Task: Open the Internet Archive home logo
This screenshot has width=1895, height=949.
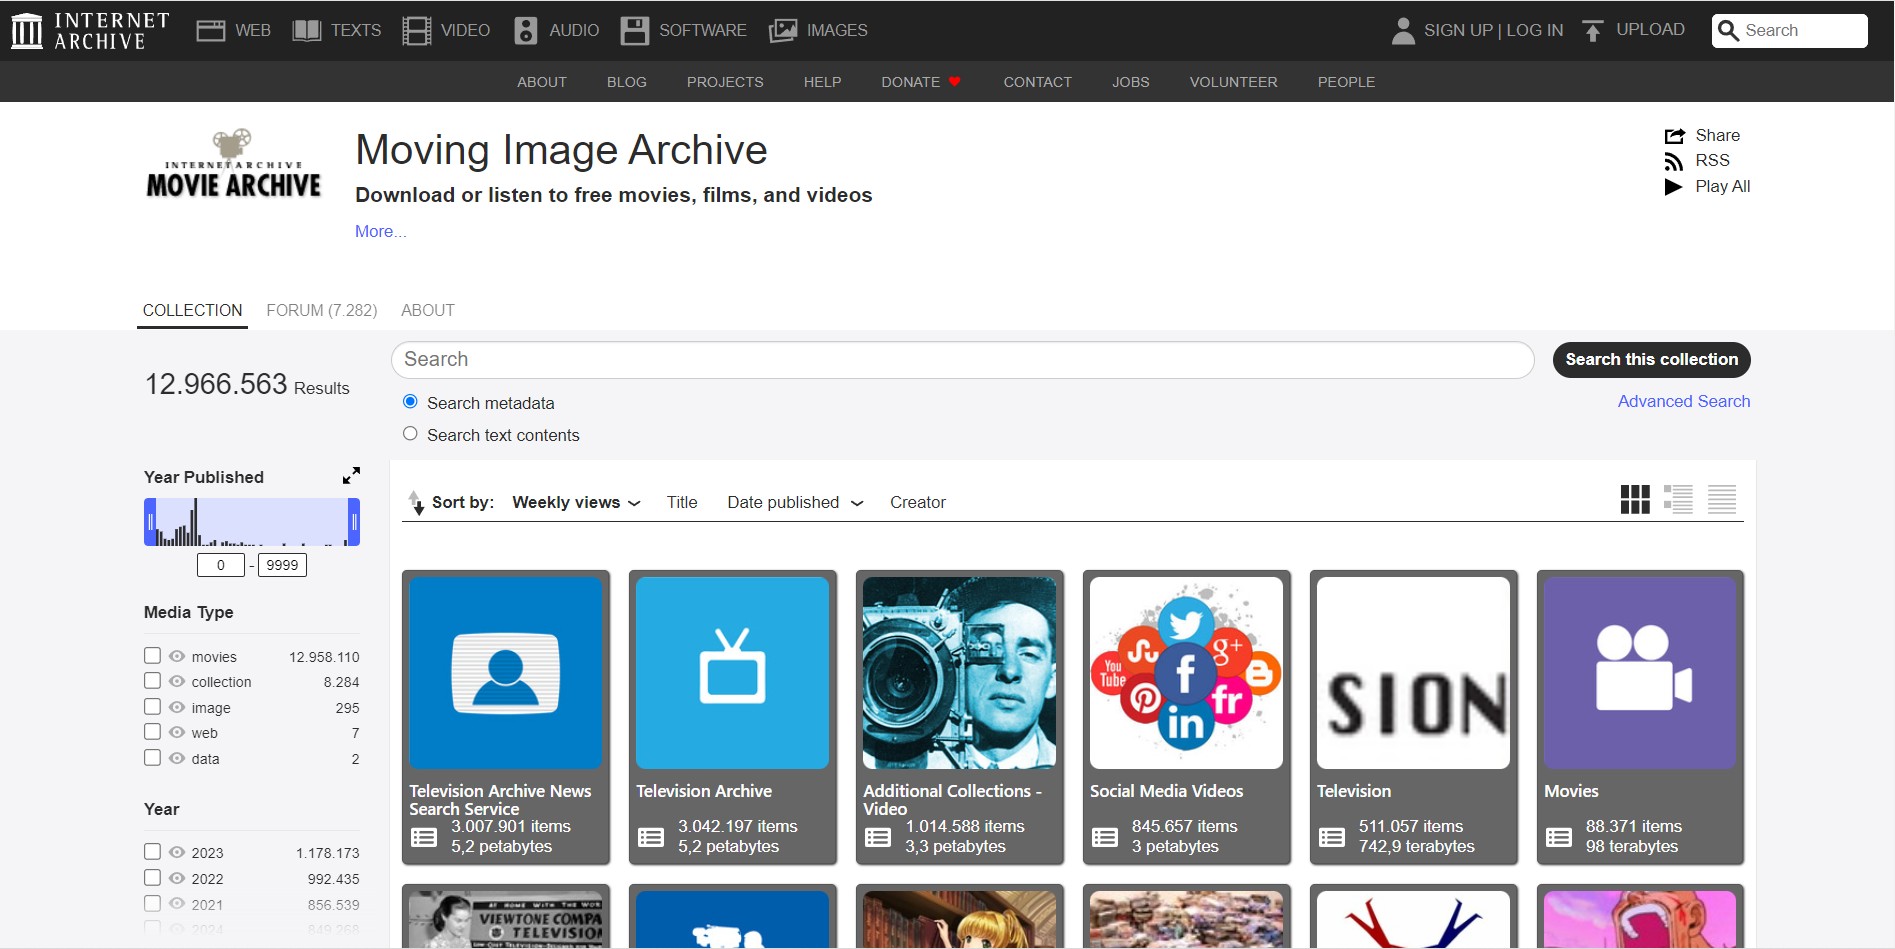Action: (x=90, y=31)
